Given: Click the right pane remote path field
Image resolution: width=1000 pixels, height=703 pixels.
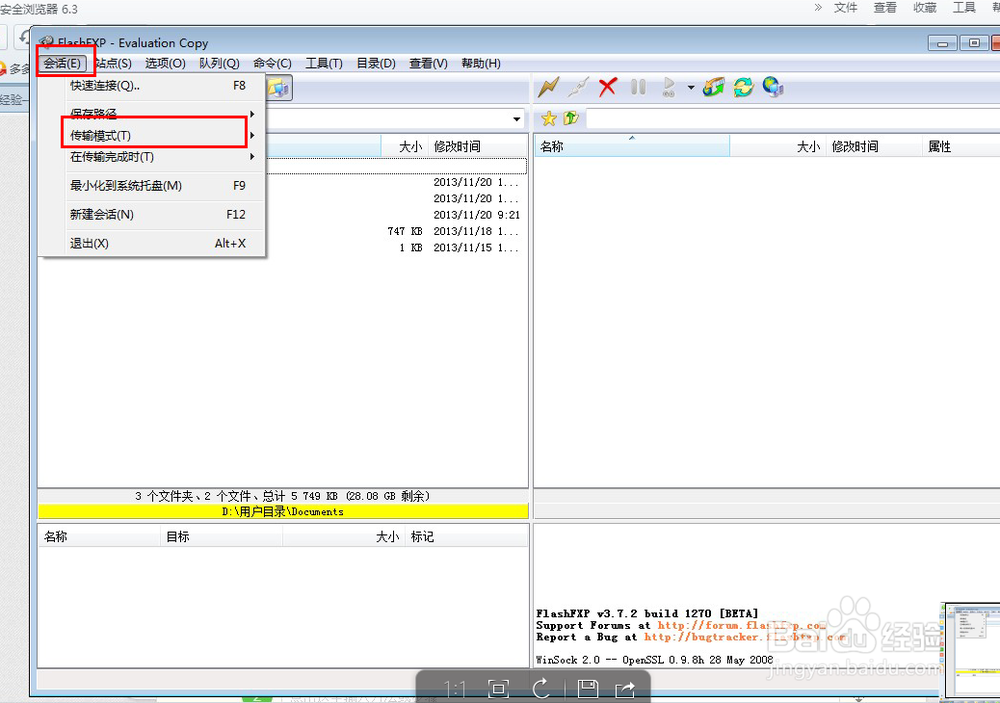Looking at the screenshot, I should point(793,118).
